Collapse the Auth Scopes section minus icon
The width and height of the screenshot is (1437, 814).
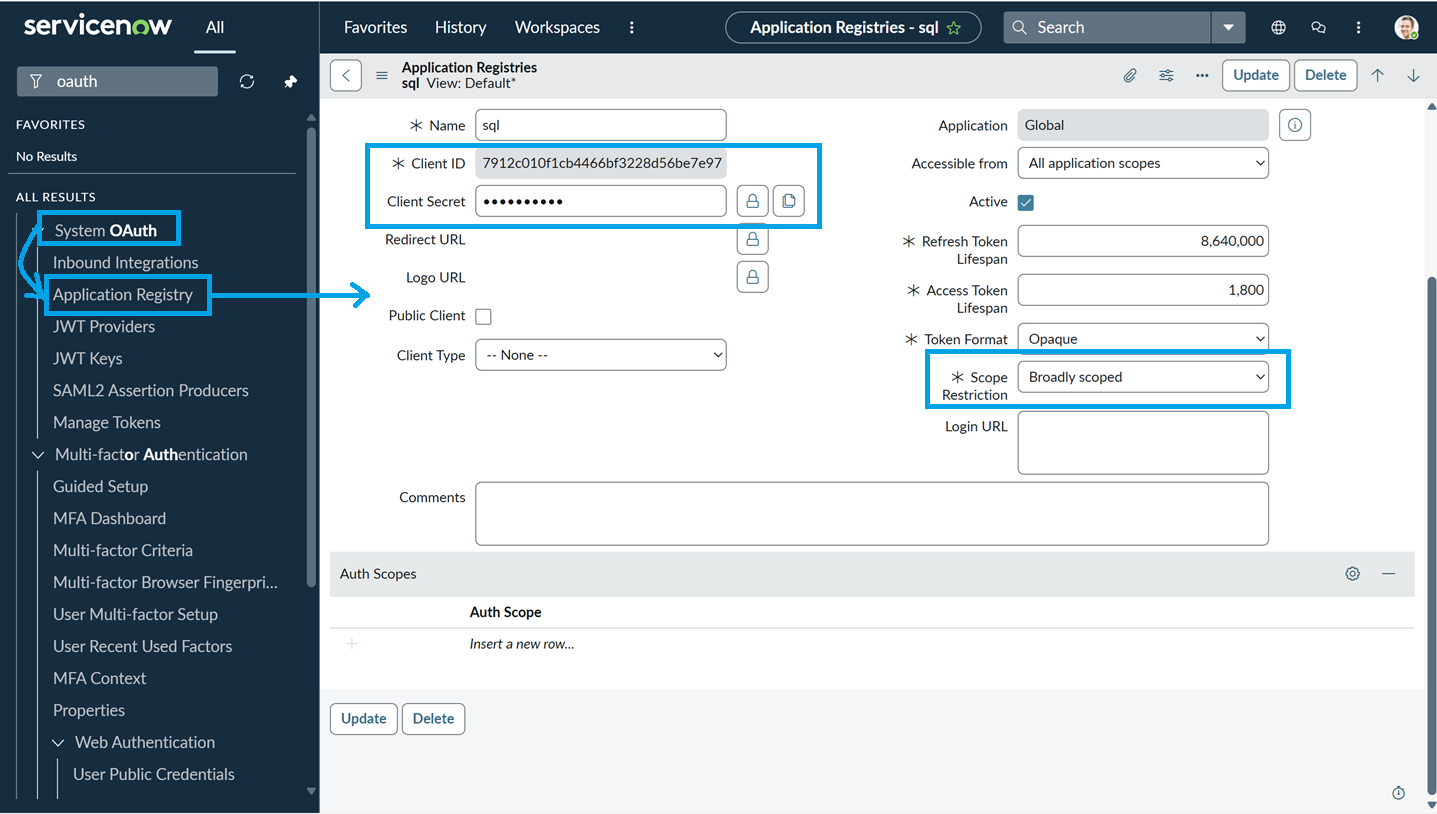1389,574
